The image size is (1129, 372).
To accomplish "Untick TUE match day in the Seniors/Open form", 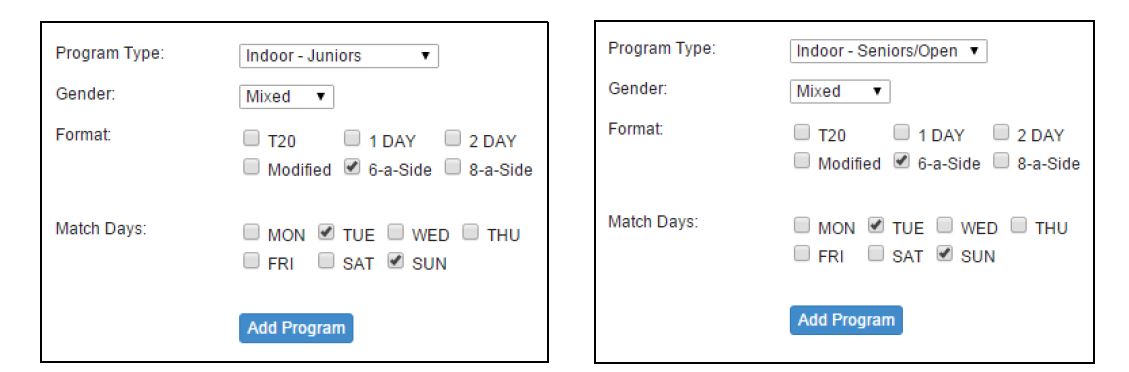I will (x=876, y=226).
